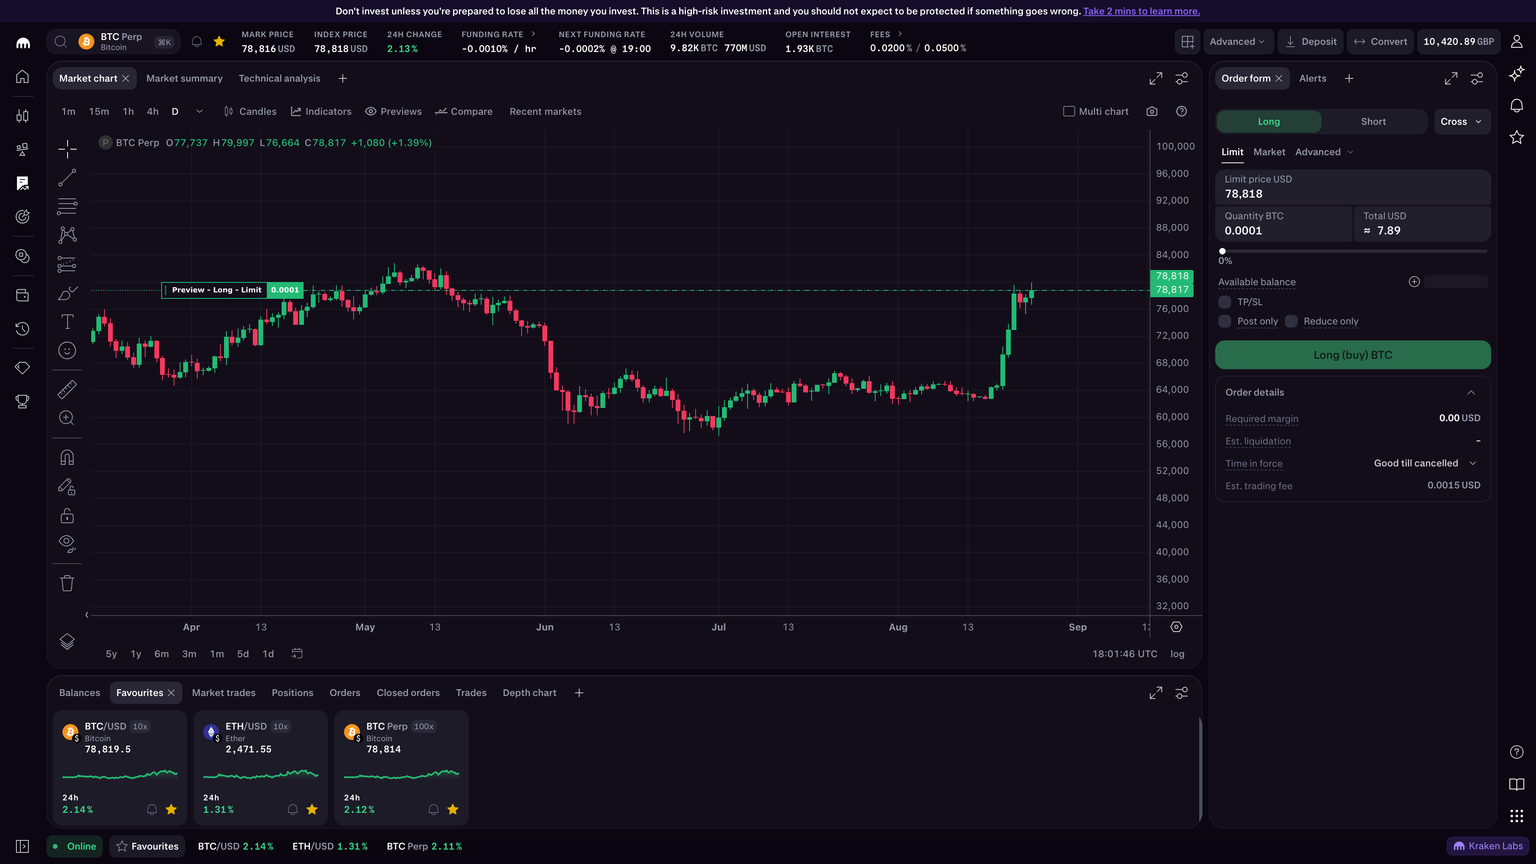This screenshot has width=1536, height=864.
Task: Switch the order side to Short
Action: (1374, 121)
